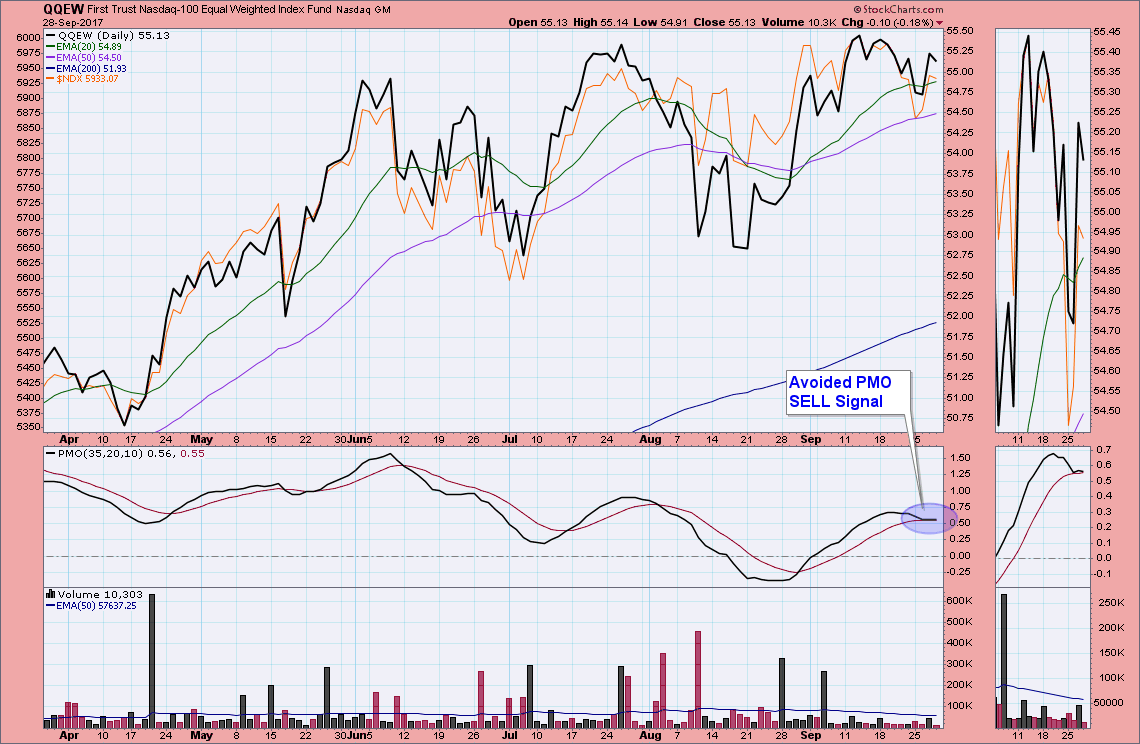The image size is (1140, 744).
Task: Click the Volume 10.3K header value
Action: pyautogui.click(x=799, y=23)
